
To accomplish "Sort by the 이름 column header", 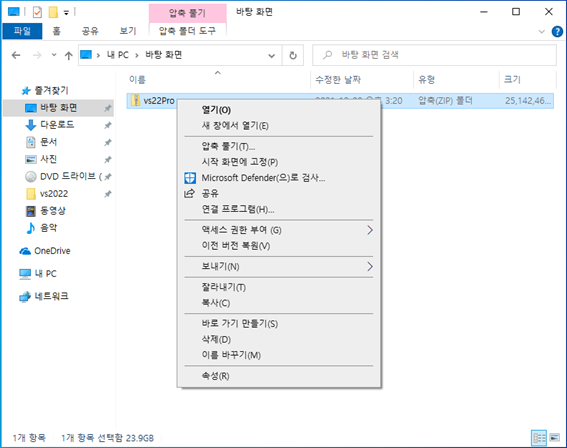I will (137, 80).
